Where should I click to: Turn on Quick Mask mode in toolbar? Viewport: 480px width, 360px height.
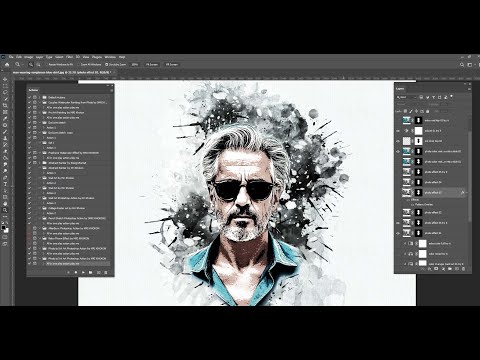tap(5, 237)
